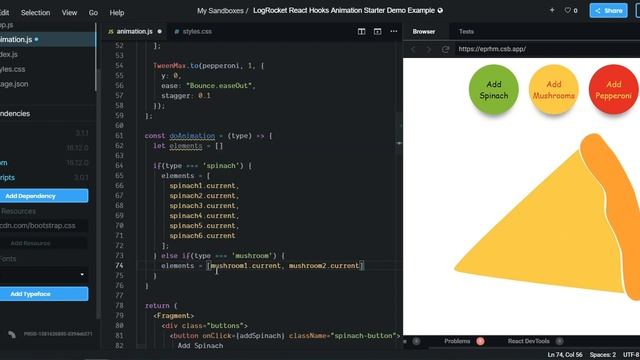
Task: Click the git branch icon at sidebar bottom
Action: click(x=12, y=334)
